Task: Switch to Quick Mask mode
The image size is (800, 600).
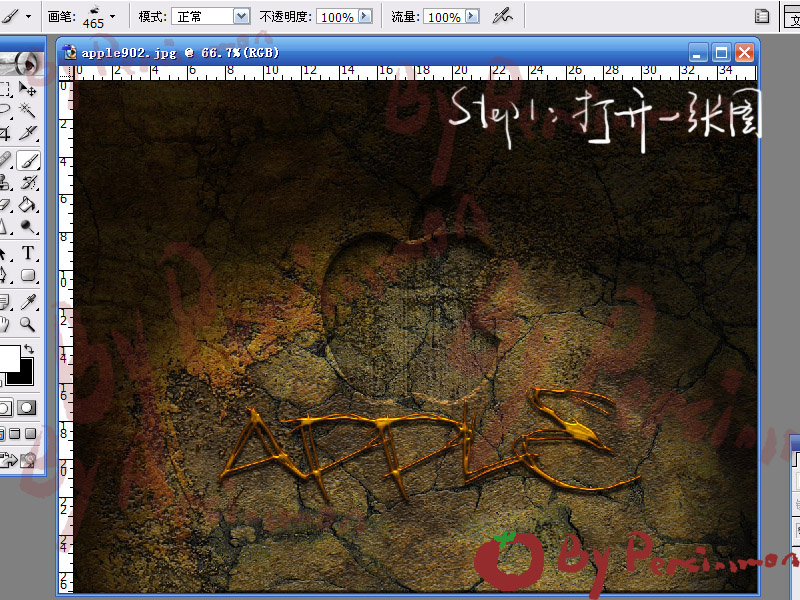Action: point(27,407)
